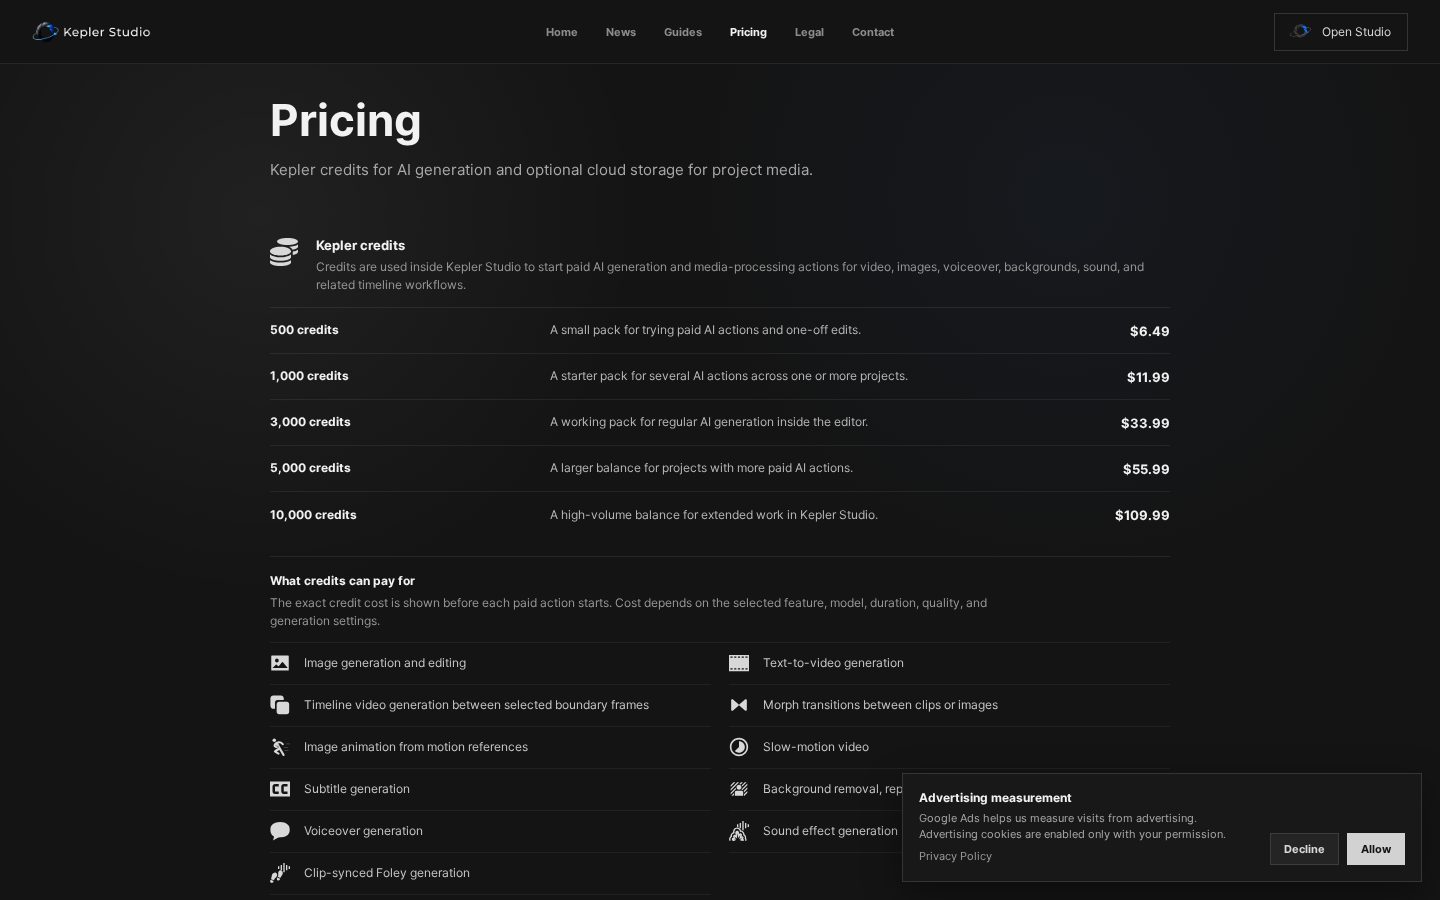Click the $55.99 price

click(x=1146, y=469)
